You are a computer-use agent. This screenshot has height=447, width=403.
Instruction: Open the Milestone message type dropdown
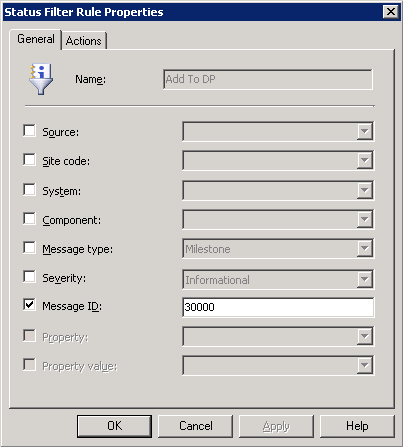[x=365, y=248]
